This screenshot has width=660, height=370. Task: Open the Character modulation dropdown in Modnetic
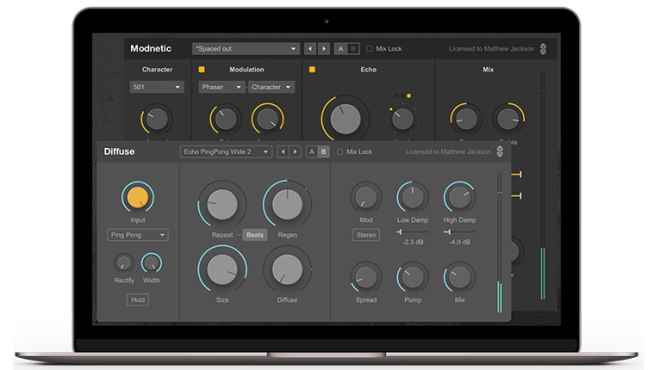click(x=271, y=87)
